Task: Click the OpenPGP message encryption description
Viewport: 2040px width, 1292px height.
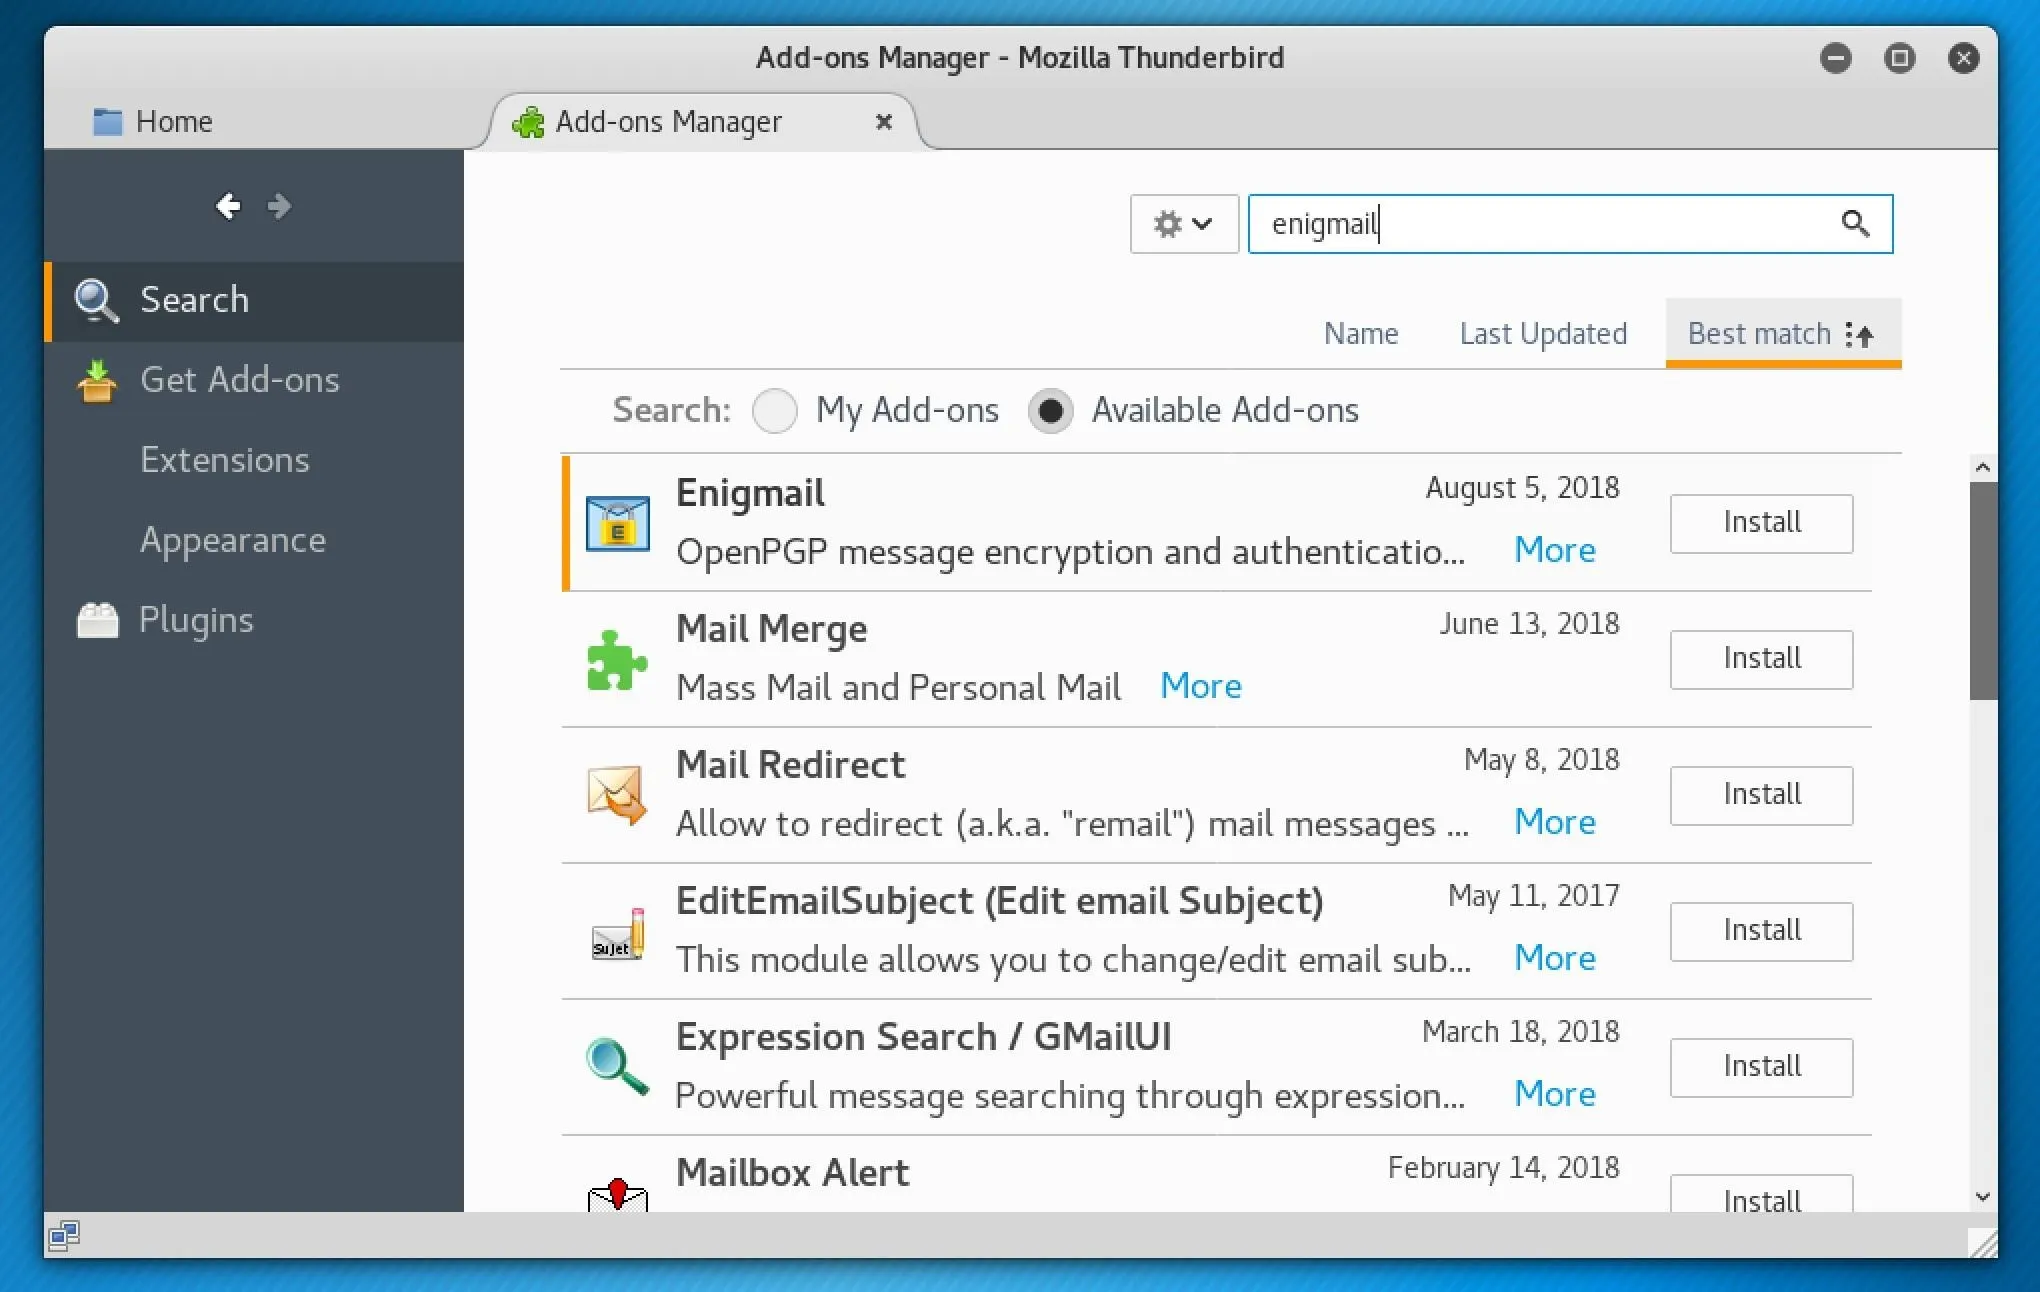Action: 1070,552
